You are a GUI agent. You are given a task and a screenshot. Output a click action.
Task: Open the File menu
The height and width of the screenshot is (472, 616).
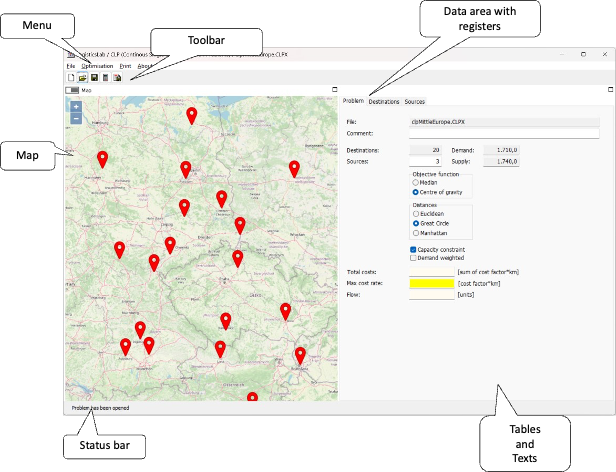coord(71,65)
